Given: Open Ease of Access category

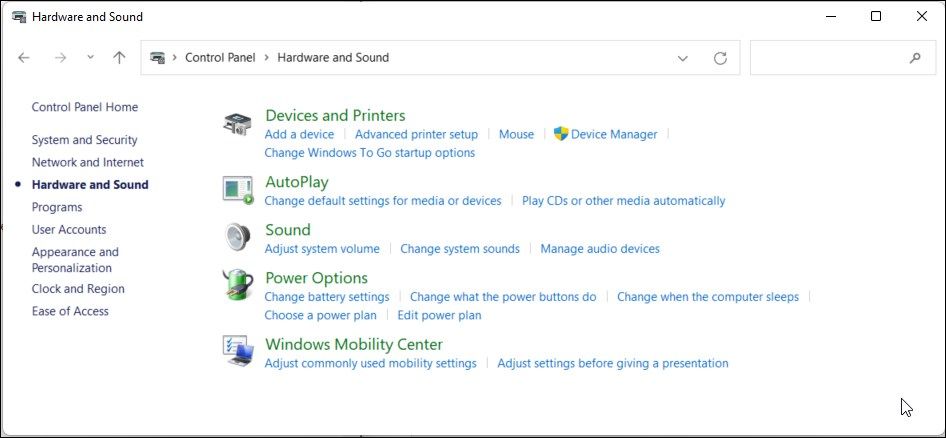Looking at the screenshot, I should click(70, 311).
